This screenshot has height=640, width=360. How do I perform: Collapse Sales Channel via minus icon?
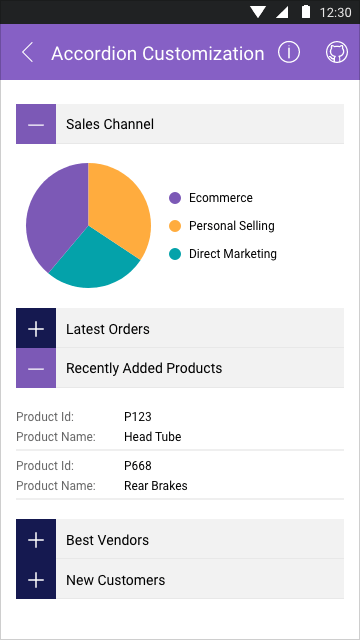[x=36, y=124]
